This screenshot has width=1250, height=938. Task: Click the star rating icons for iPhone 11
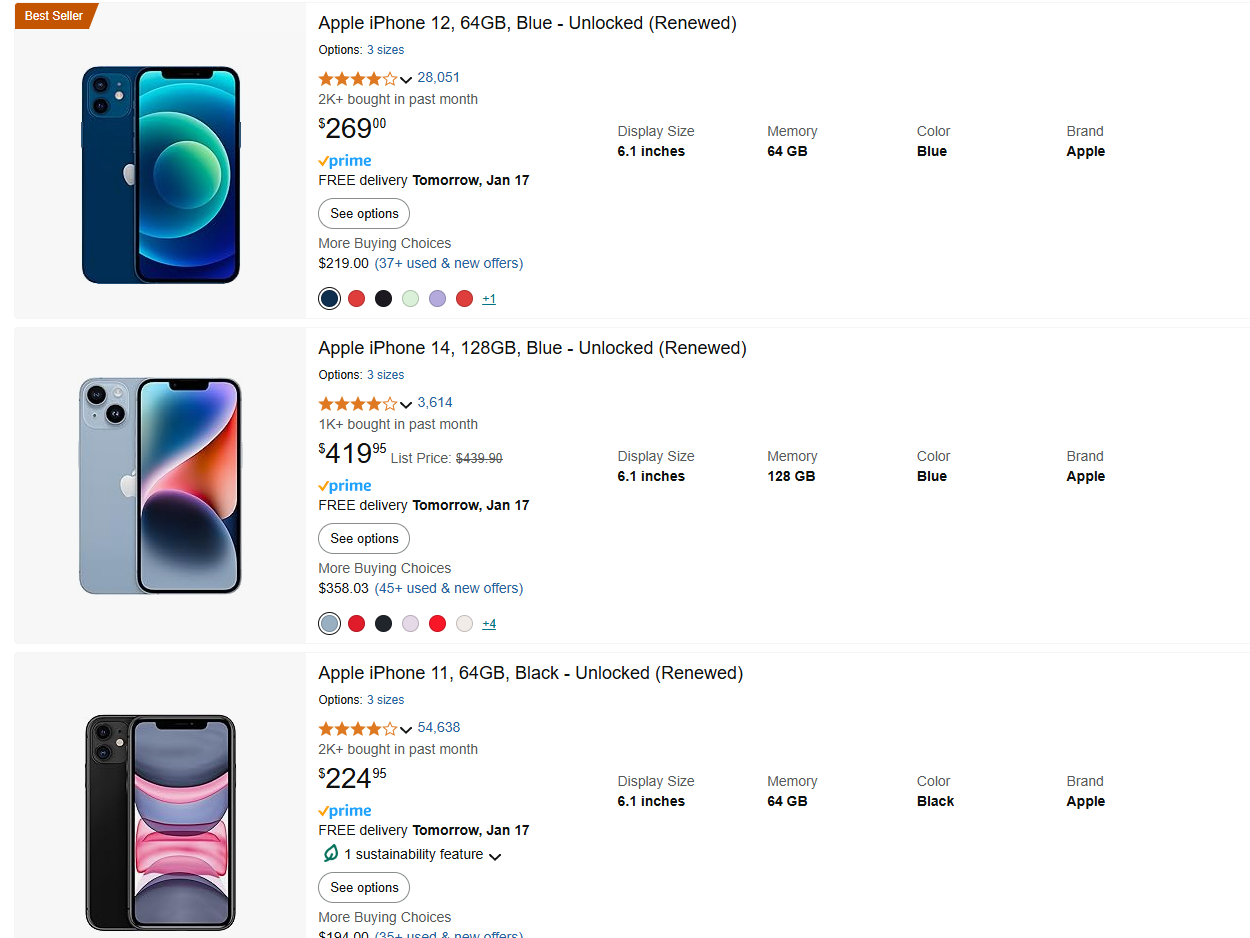coord(358,728)
